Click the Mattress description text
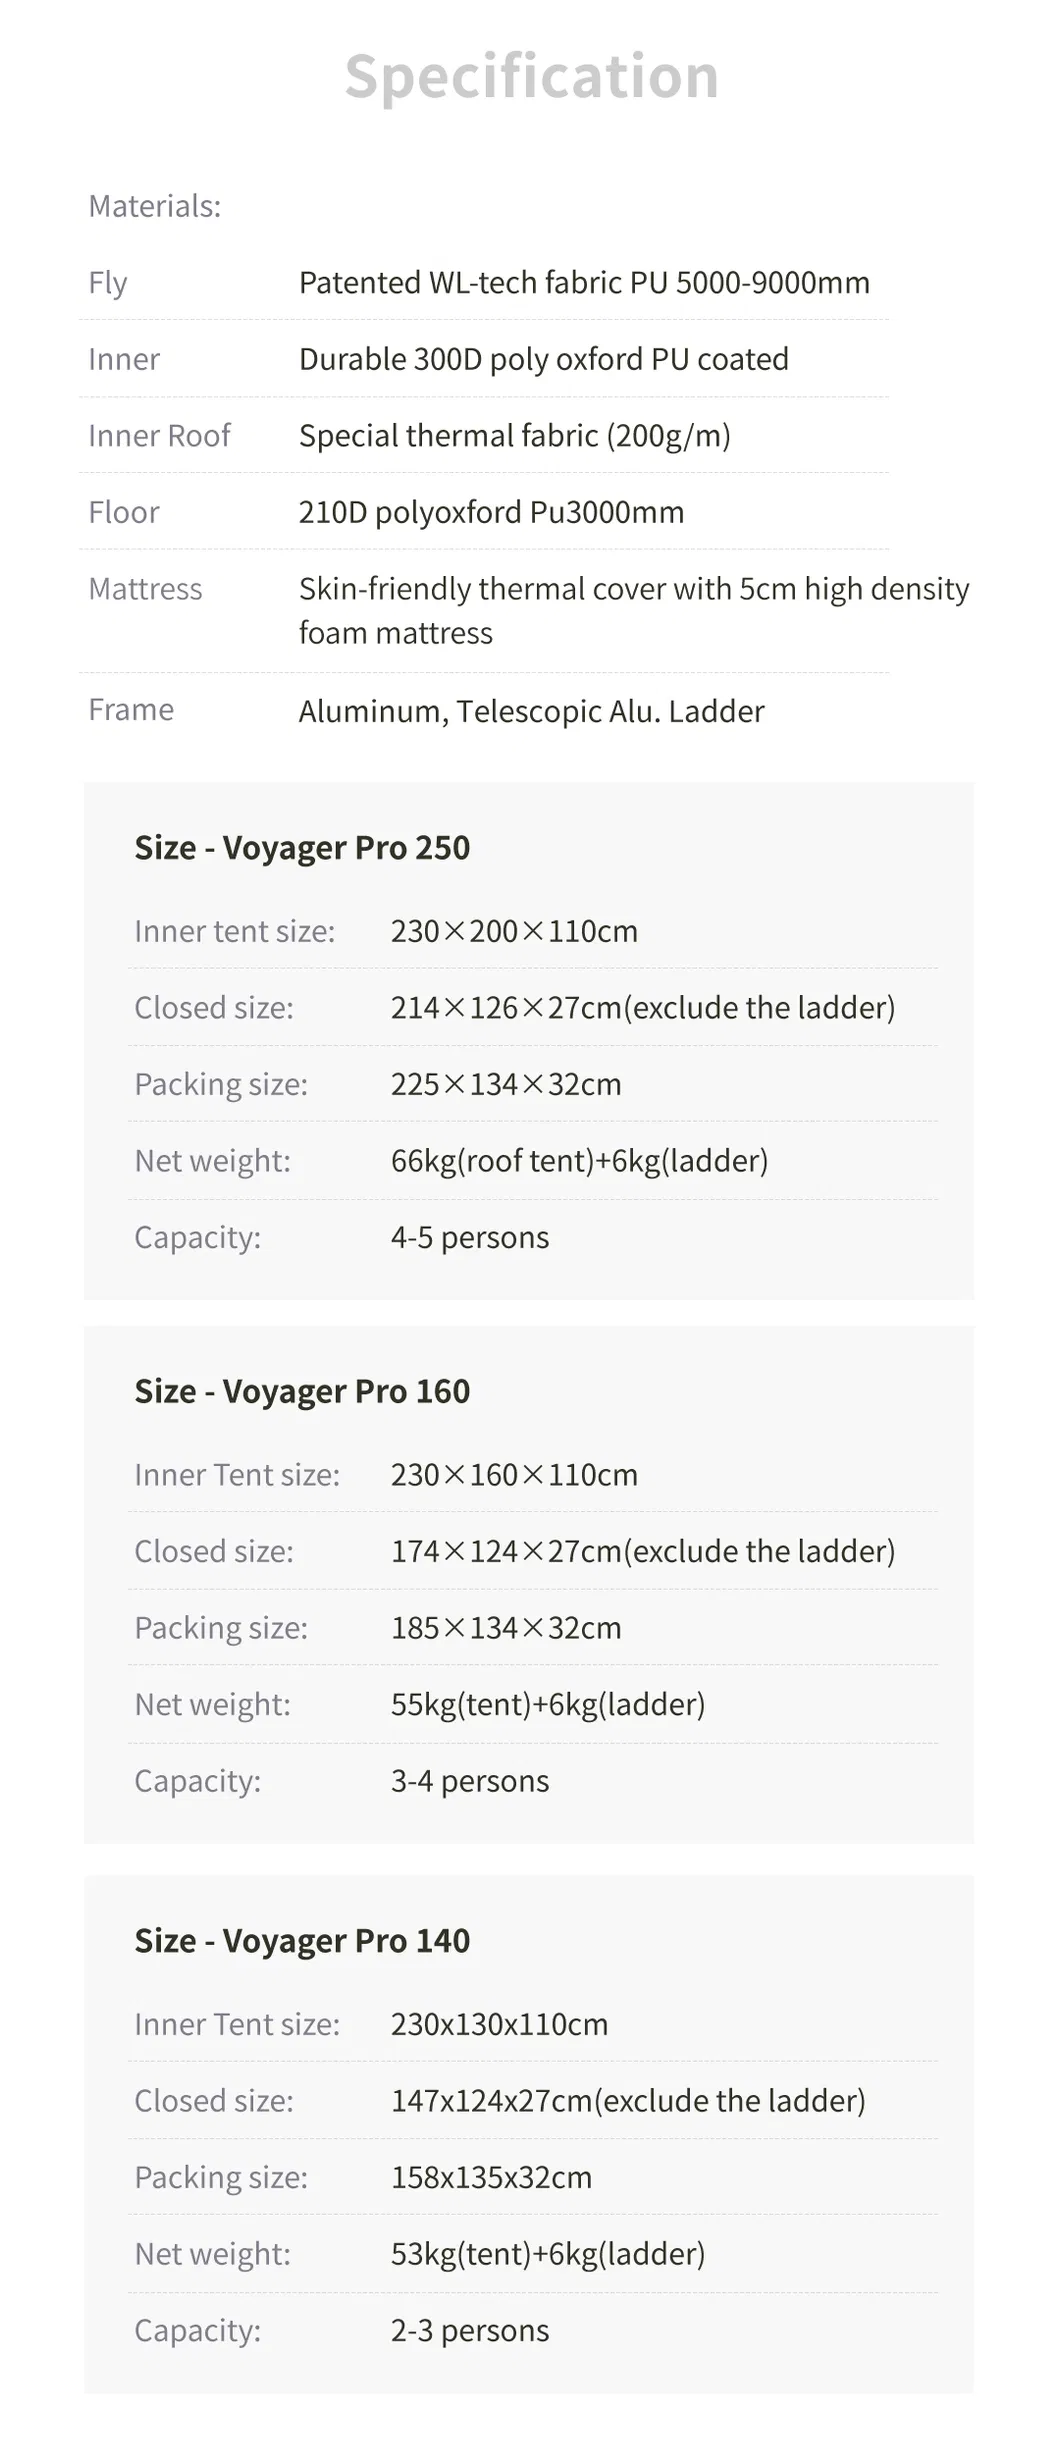 633,610
